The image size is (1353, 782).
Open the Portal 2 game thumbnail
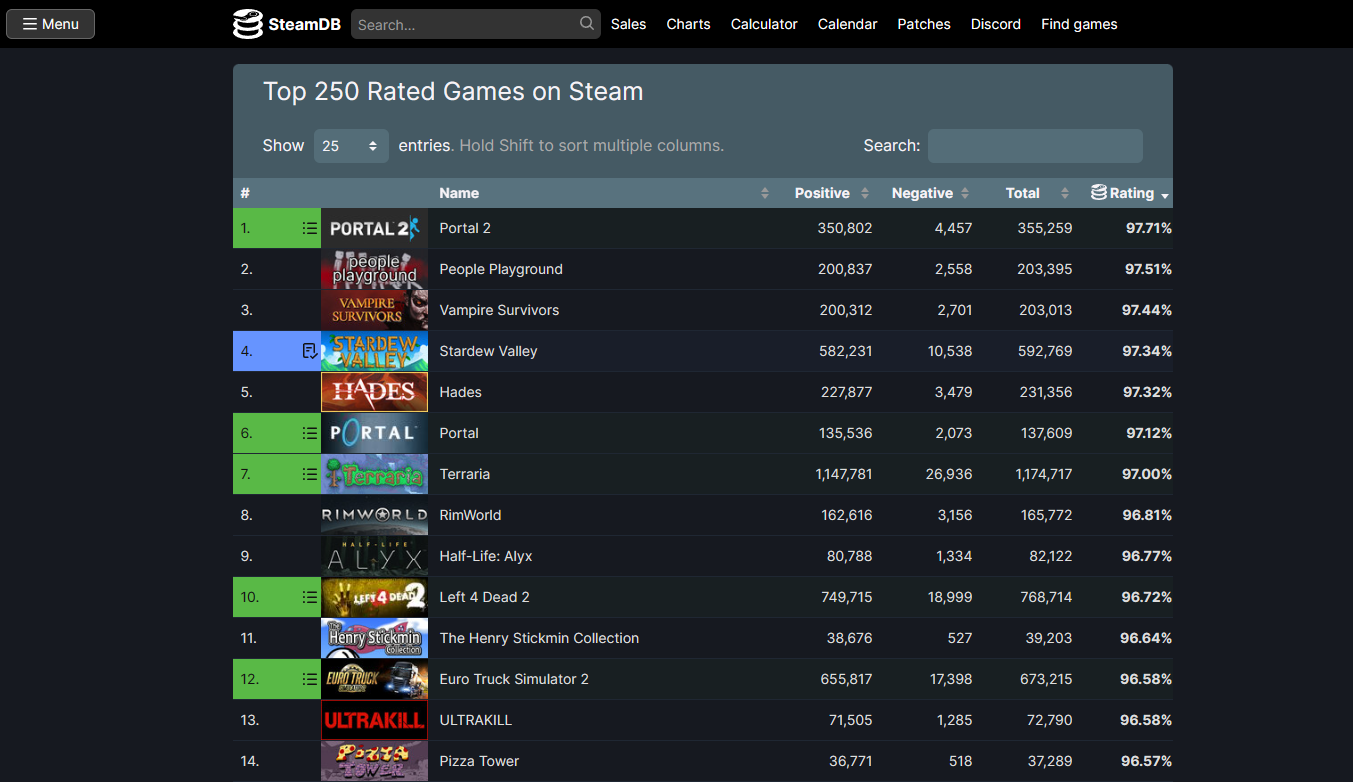[374, 228]
